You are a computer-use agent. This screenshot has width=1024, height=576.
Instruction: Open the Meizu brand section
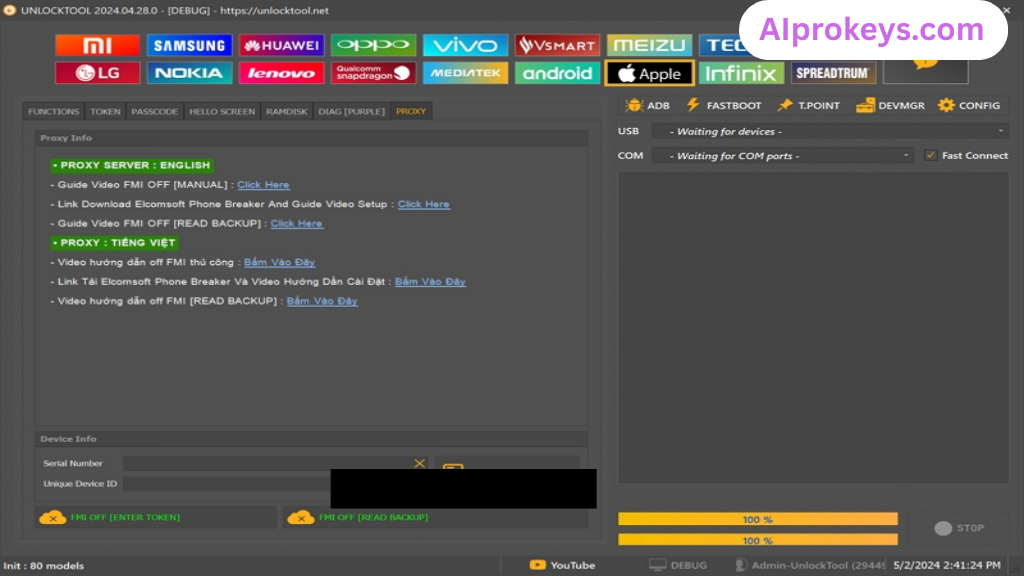[x=650, y=45]
